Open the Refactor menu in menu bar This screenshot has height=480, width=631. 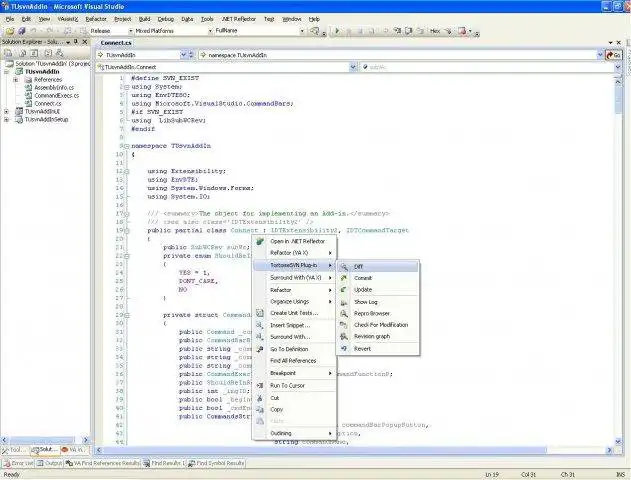[96, 19]
